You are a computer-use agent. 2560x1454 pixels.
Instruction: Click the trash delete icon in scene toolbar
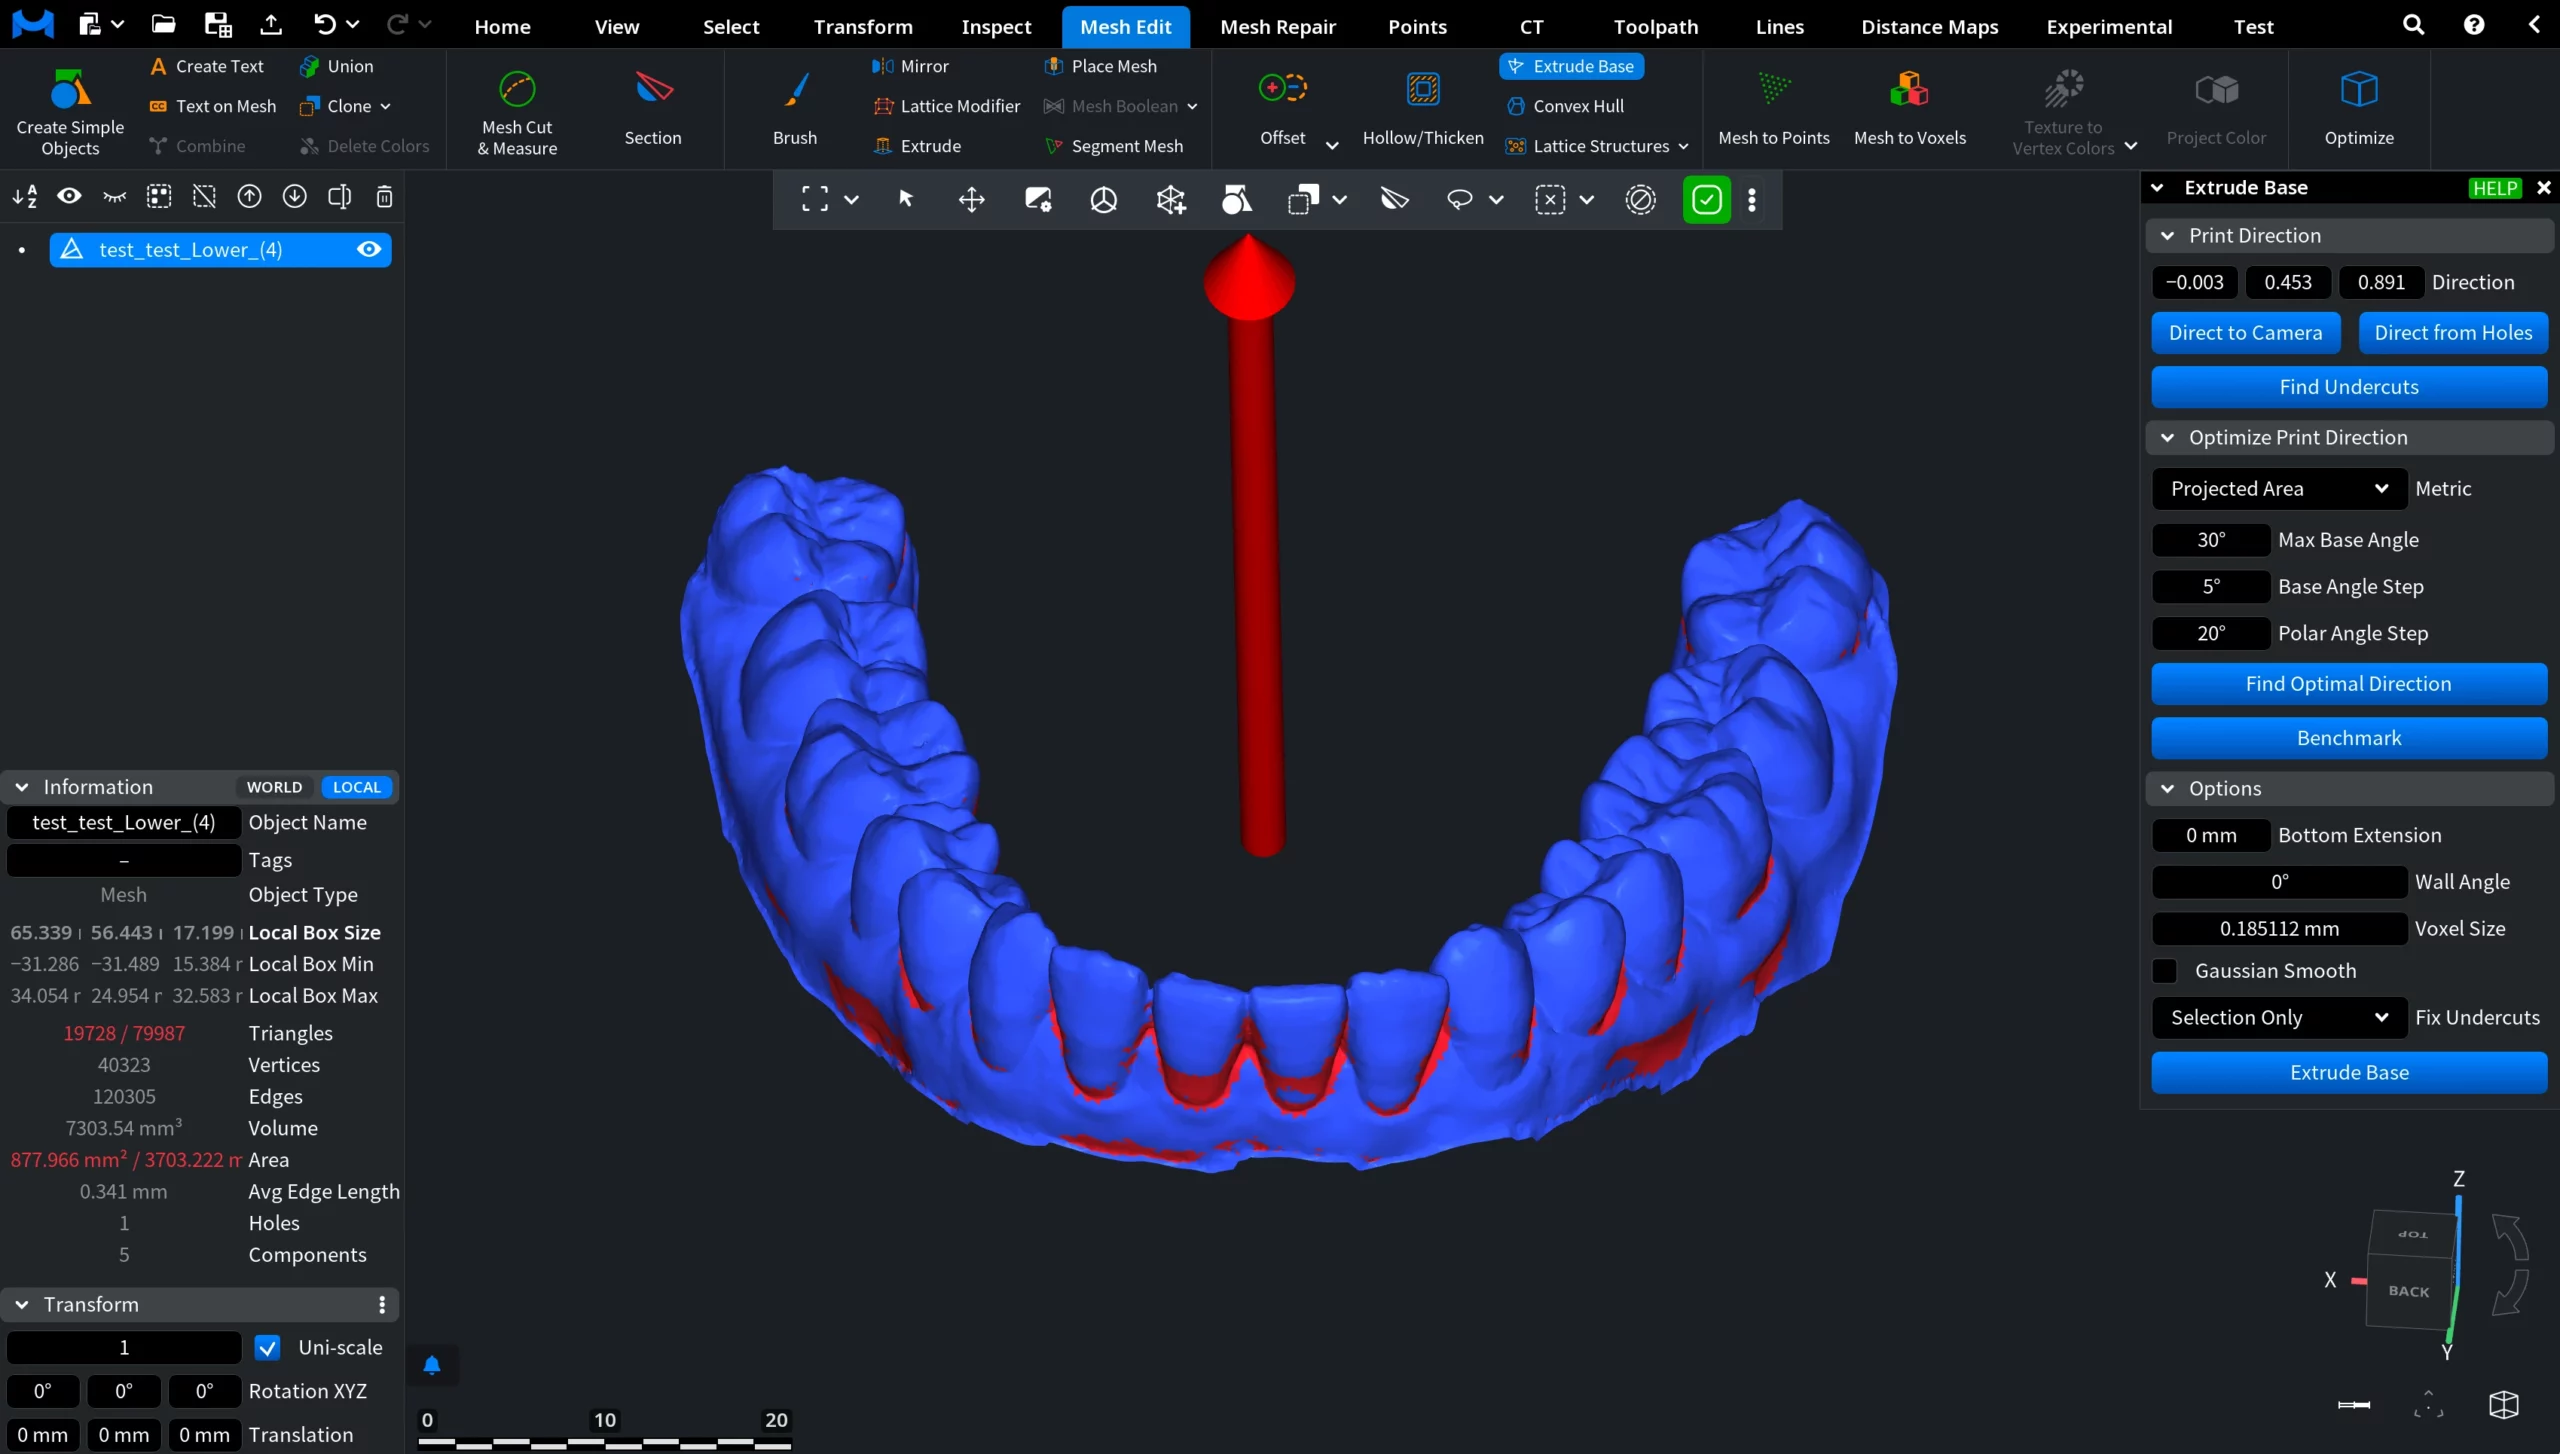point(384,197)
